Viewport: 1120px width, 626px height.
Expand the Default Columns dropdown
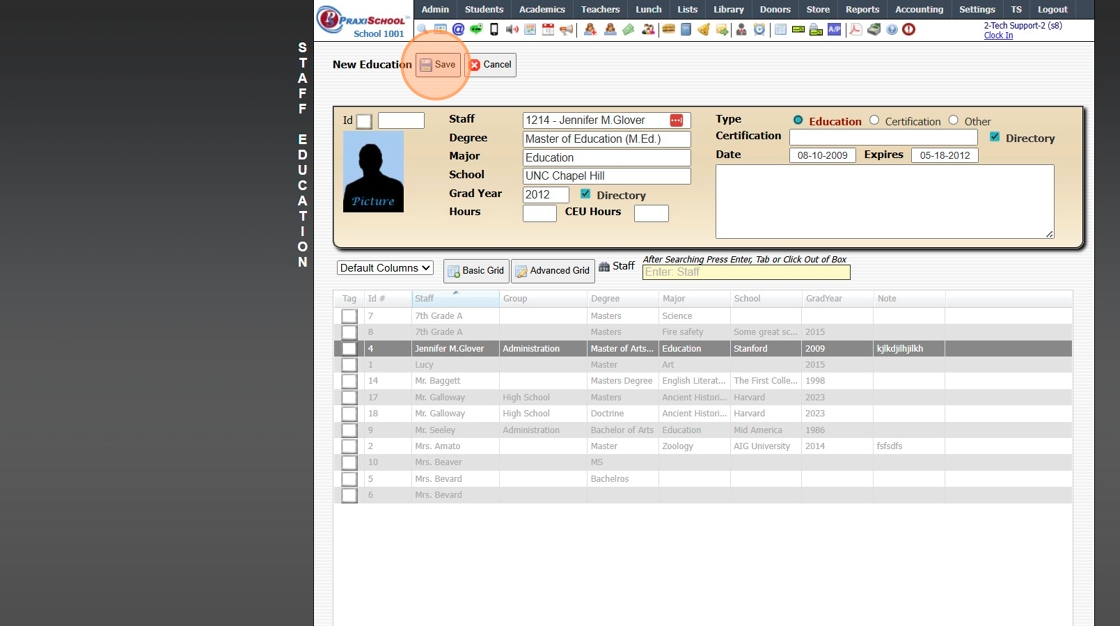click(x=385, y=268)
